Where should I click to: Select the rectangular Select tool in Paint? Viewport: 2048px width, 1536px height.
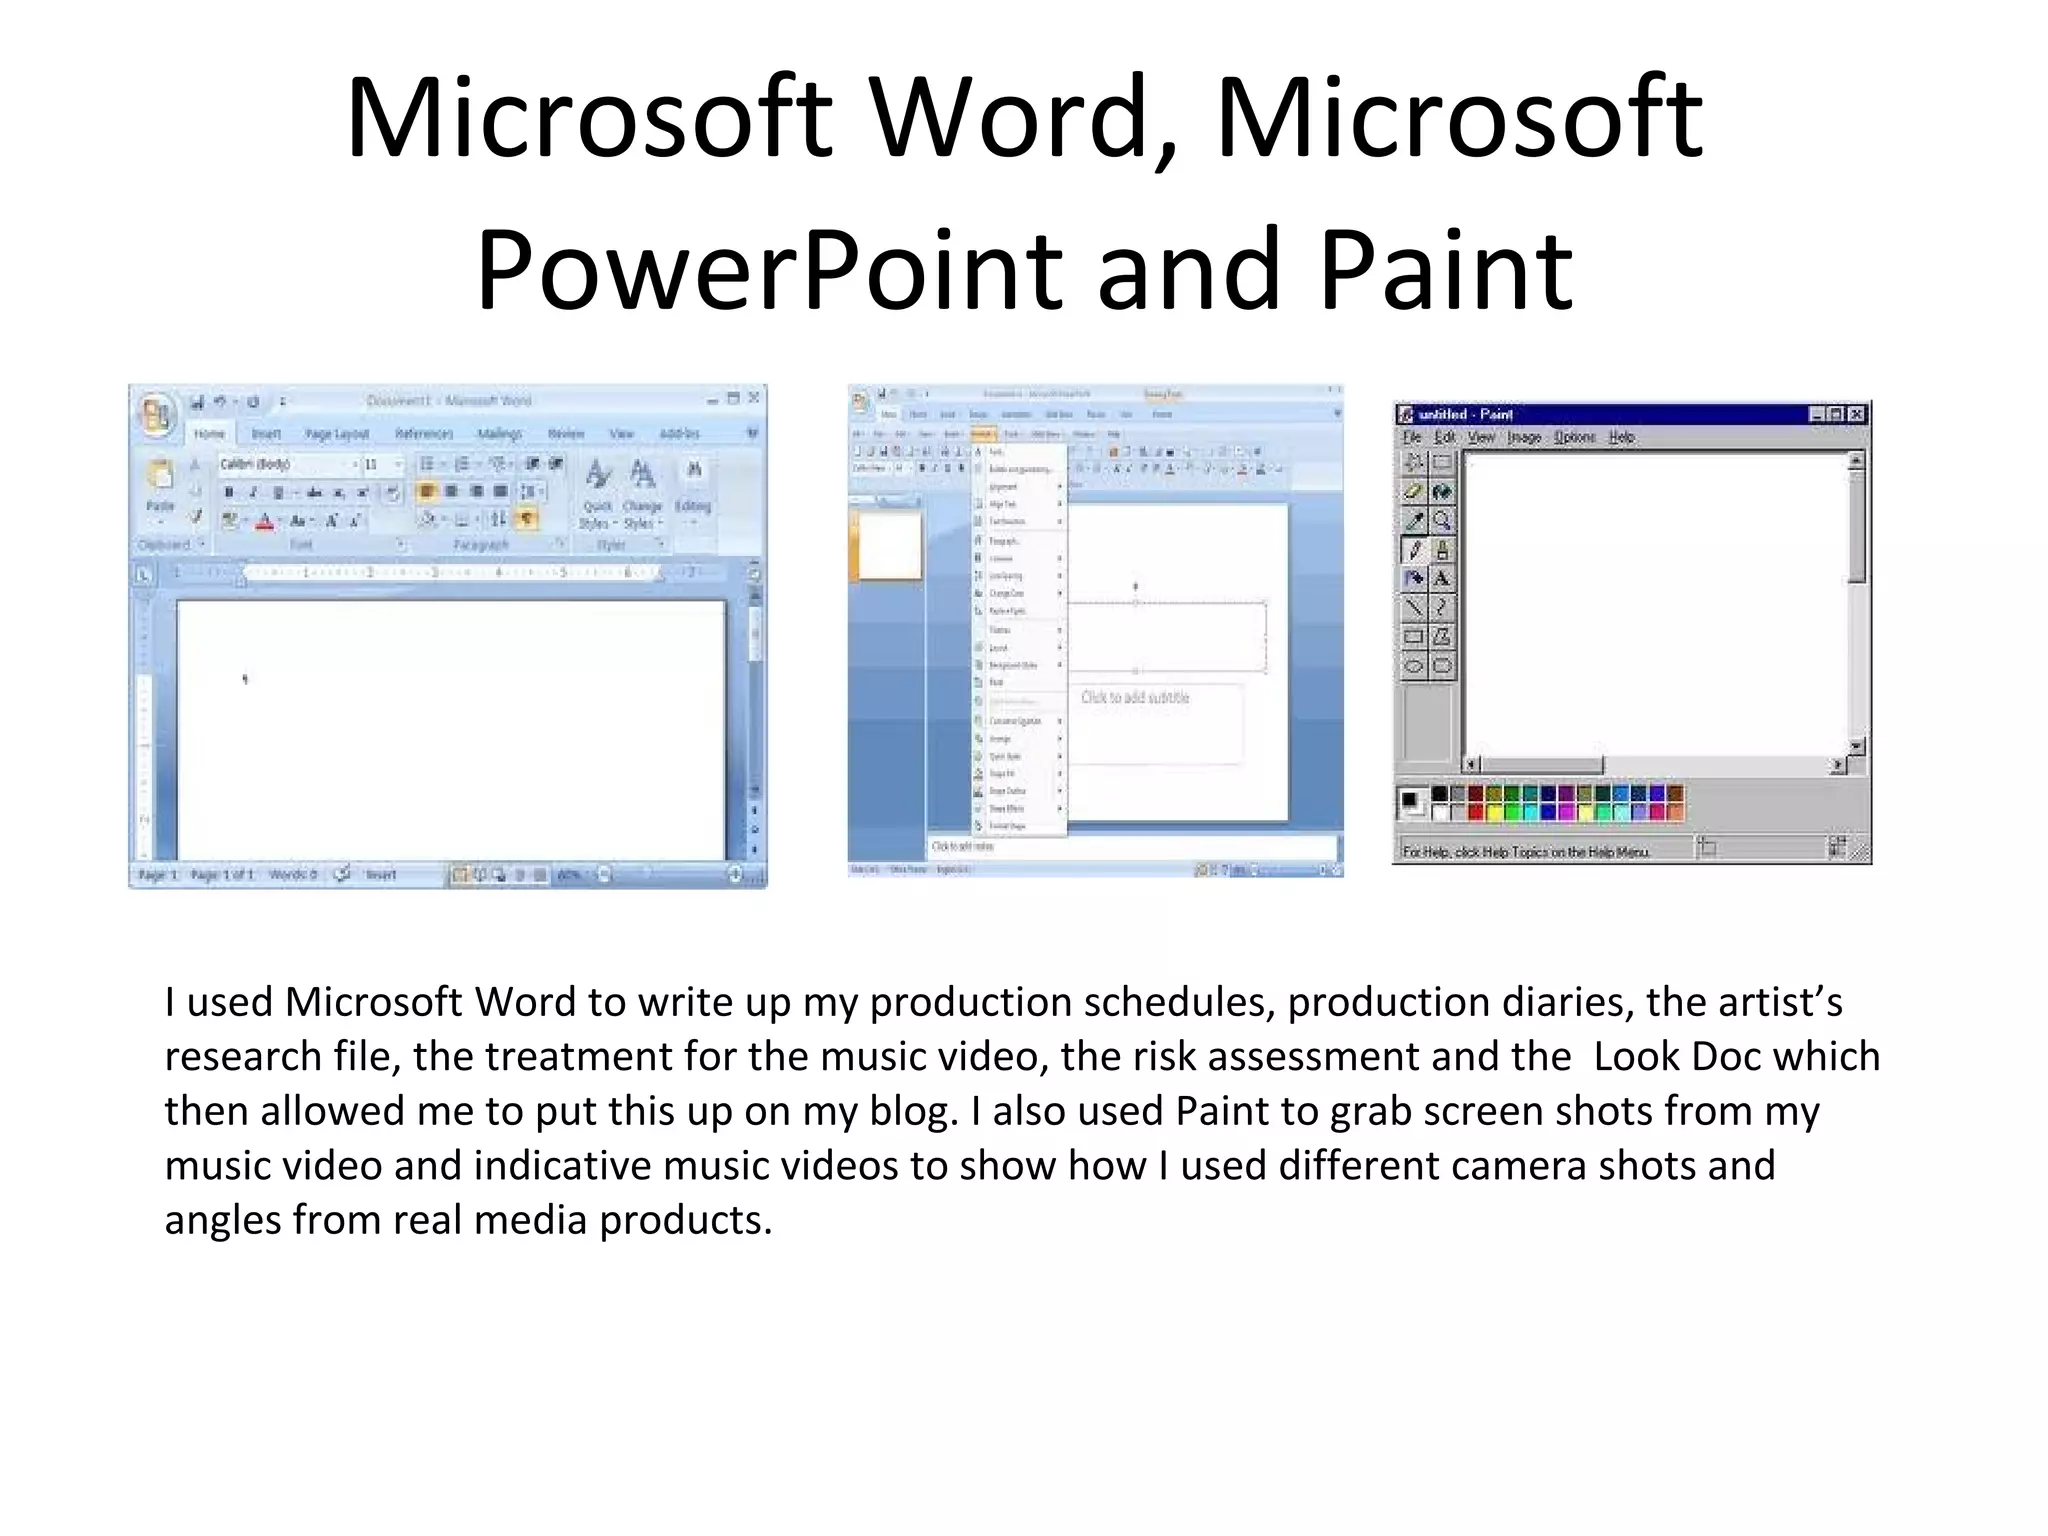[x=1442, y=463]
